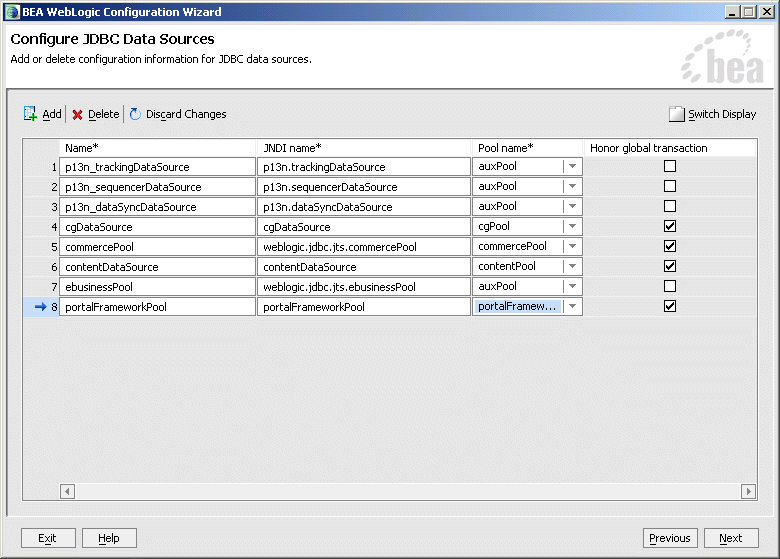Edit the p13n_sequencerDataSource name field

157,186
